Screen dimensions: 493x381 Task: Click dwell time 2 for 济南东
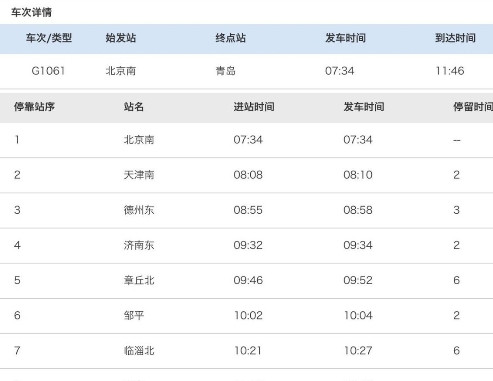tap(457, 245)
